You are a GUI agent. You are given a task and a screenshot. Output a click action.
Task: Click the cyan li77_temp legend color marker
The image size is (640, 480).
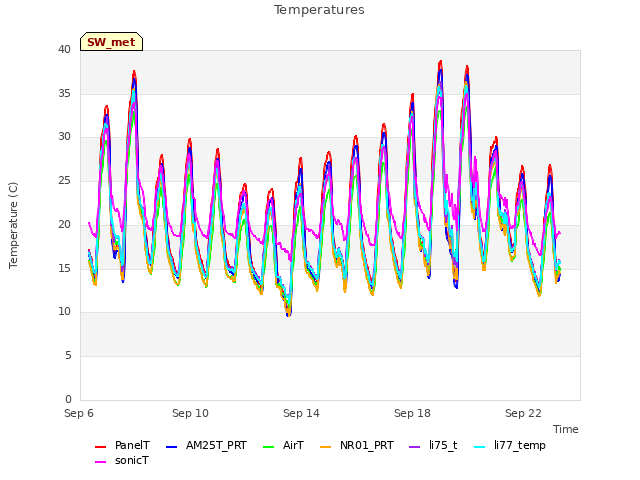(480, 446)
